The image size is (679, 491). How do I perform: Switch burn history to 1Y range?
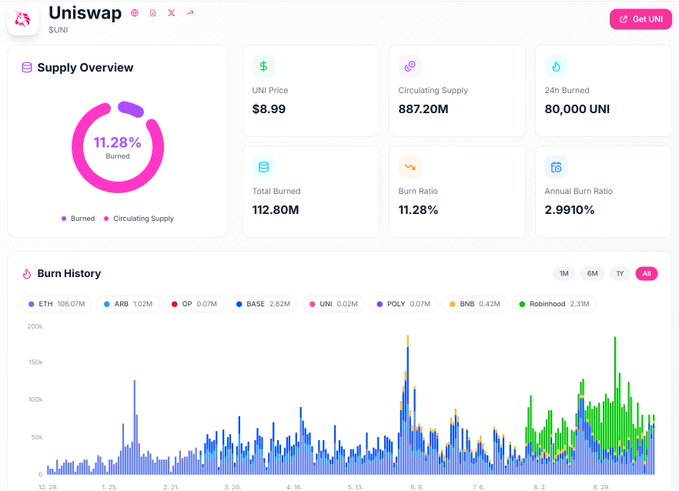[x=620, y=274]
